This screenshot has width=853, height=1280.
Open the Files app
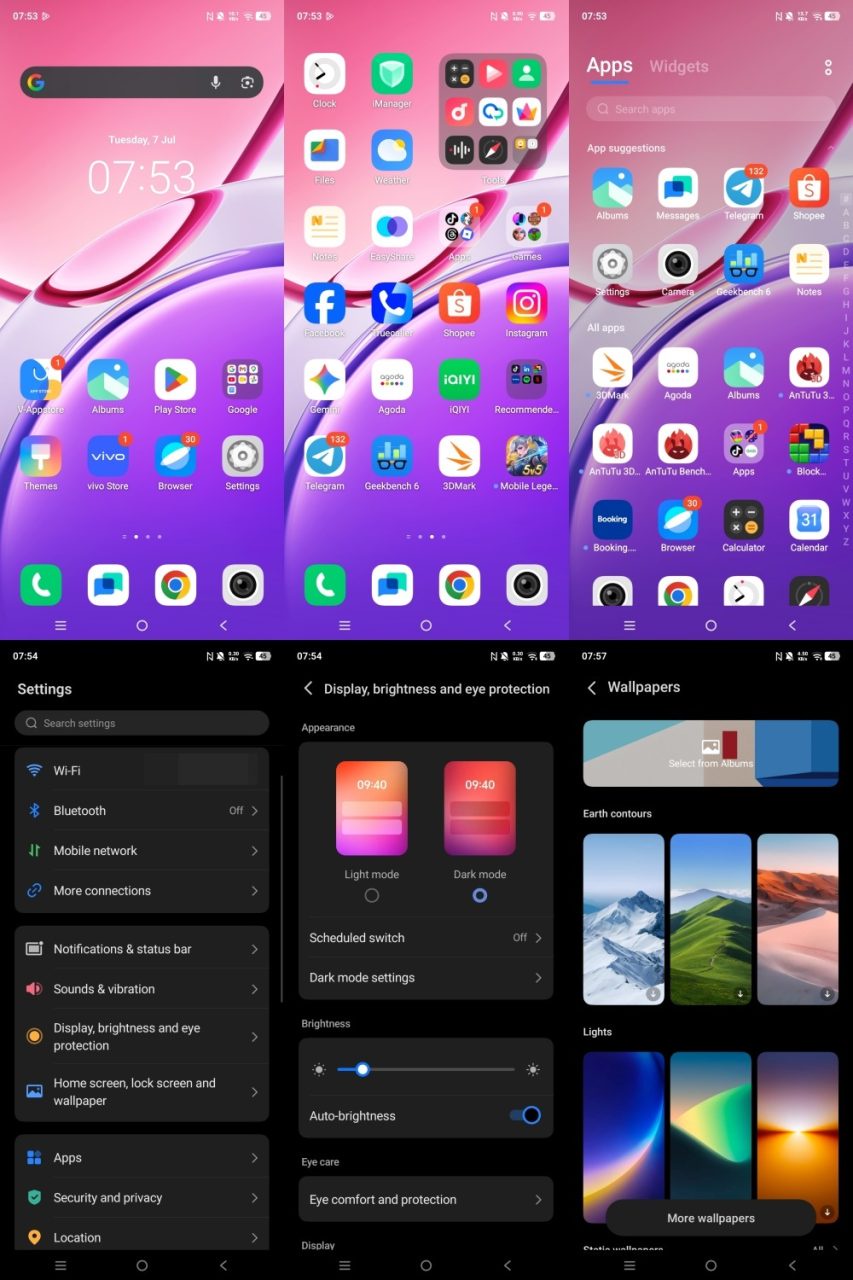pyautogui.click(x=325, y=150)
